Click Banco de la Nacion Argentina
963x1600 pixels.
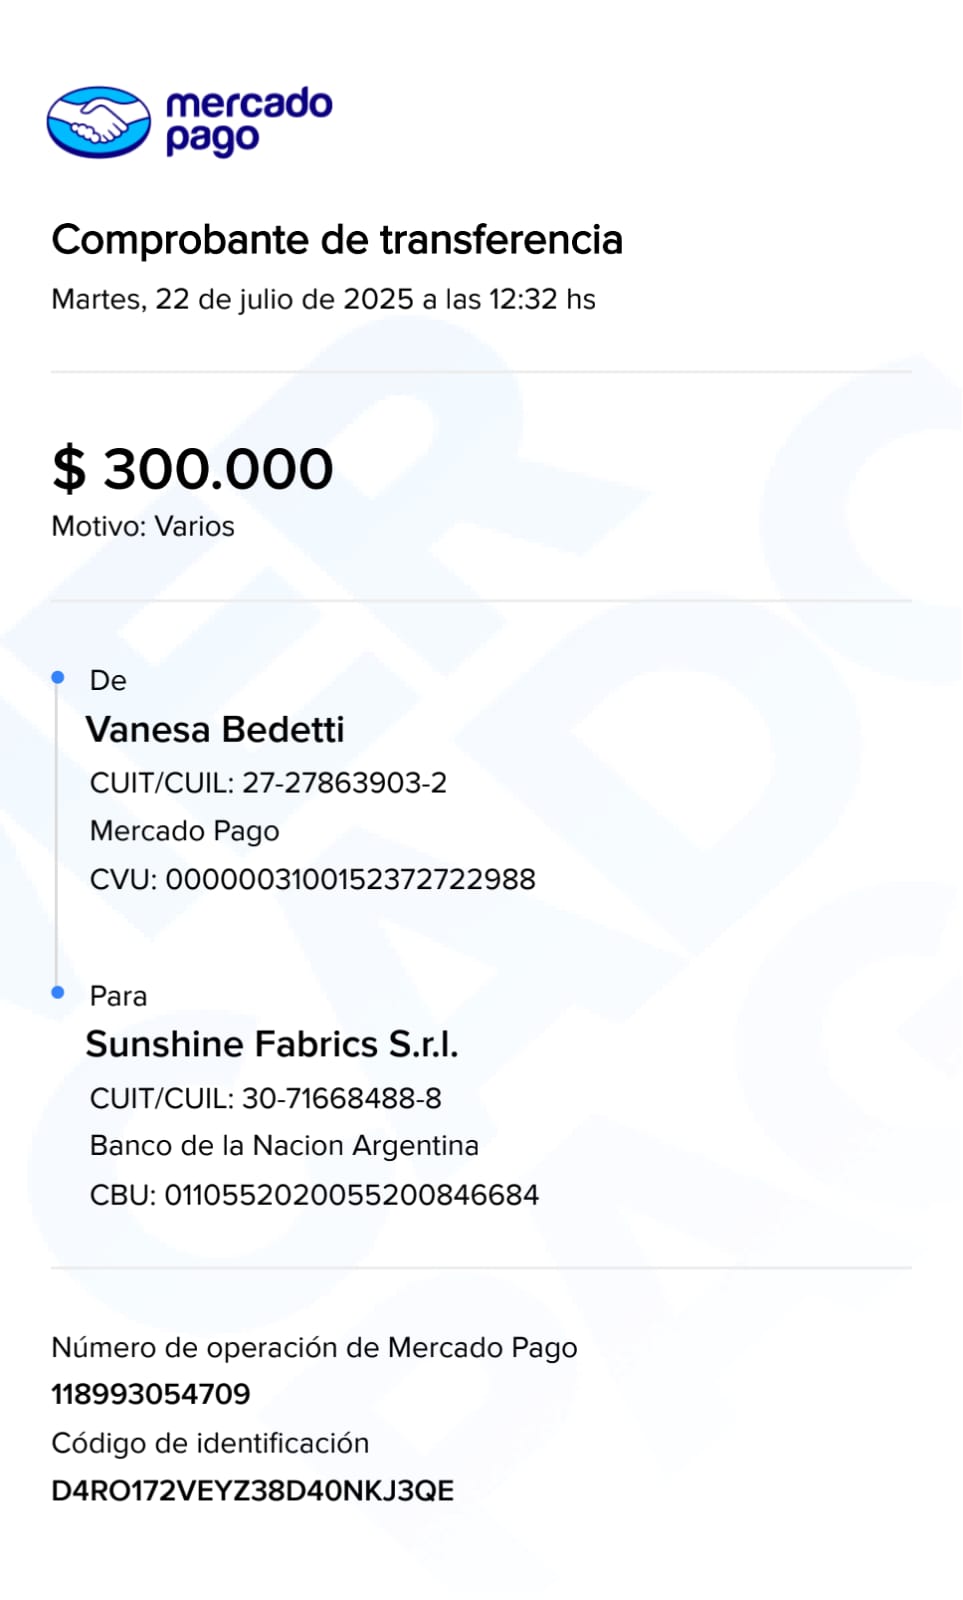pyautogui.click(x=284, y=1145)
